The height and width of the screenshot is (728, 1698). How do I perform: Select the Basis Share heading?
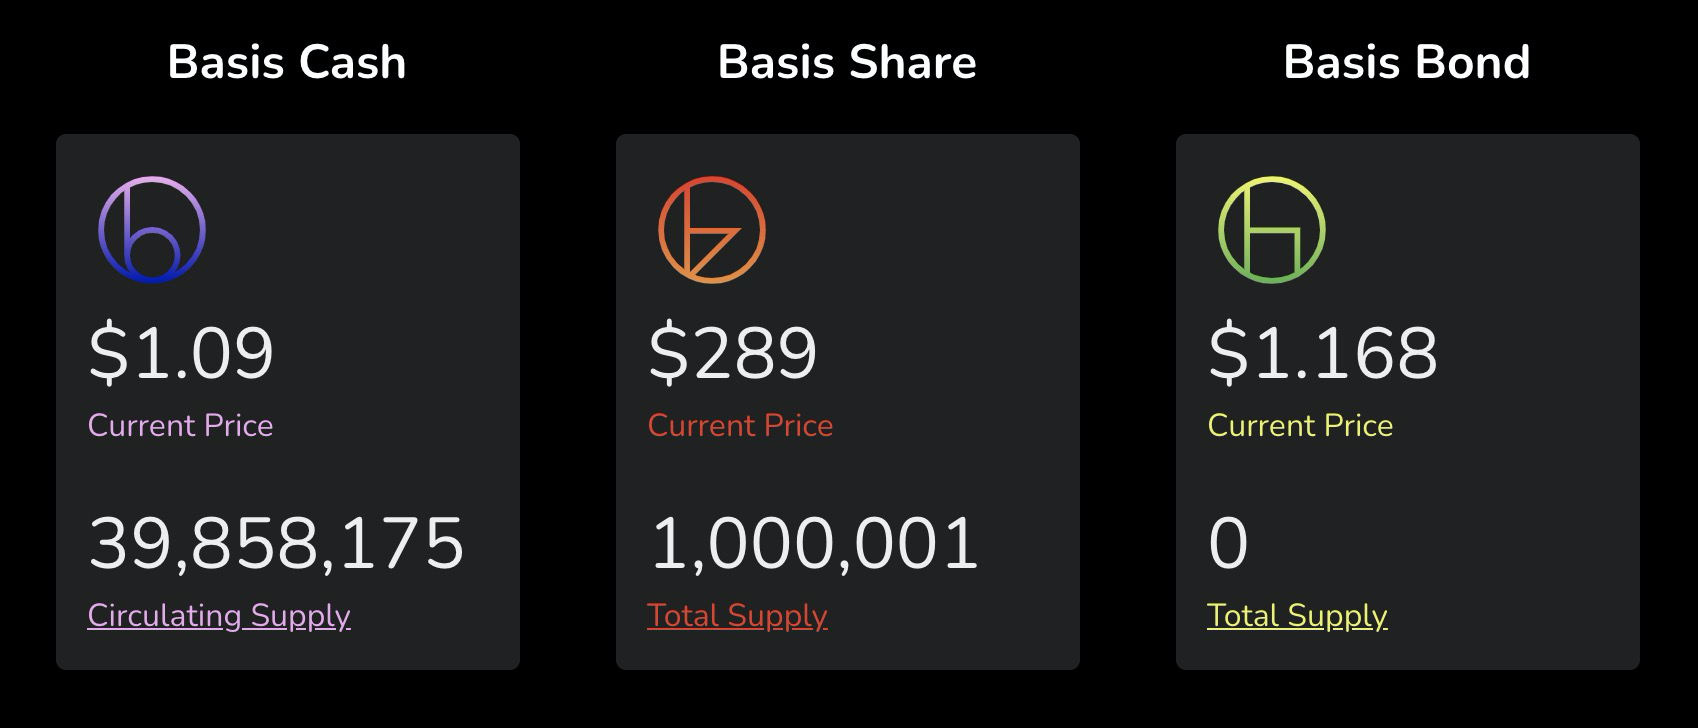point(847,62)
